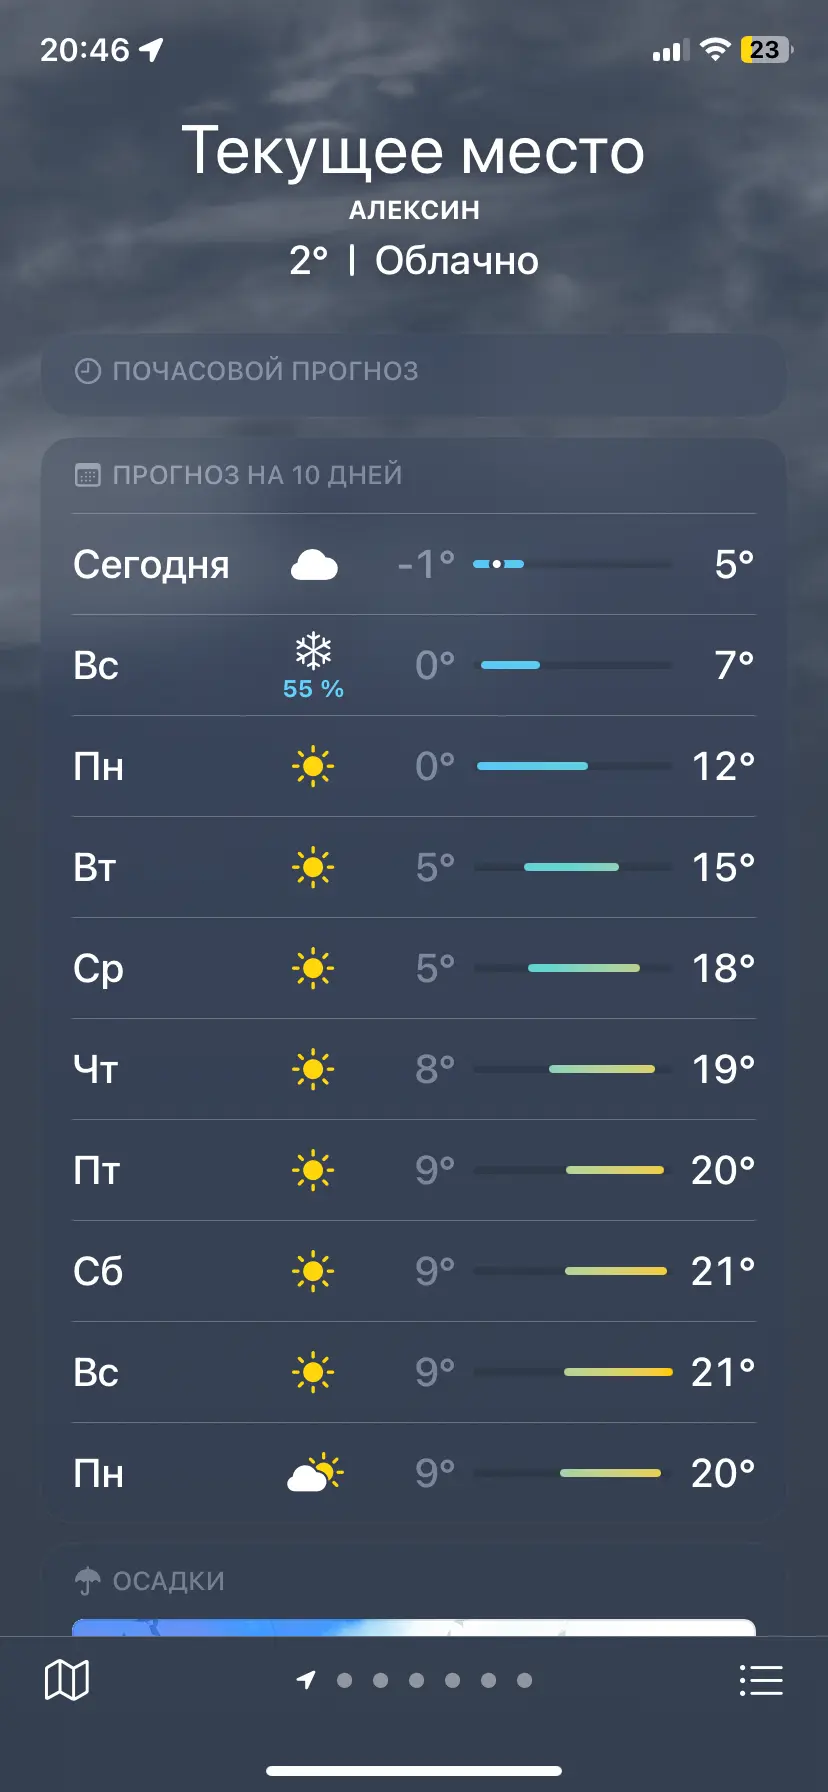The height and width of the screenshot is (1792, 828).
Task: Tap the calendar icon in 10-day forecast
Action: pos(88,475)
